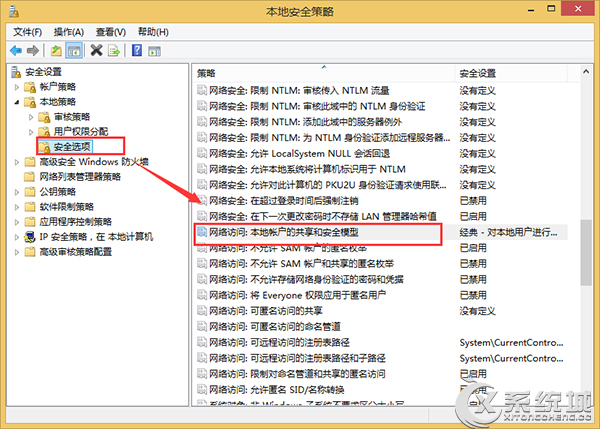Click the window title bar app icon

click(x=14, y=11)
